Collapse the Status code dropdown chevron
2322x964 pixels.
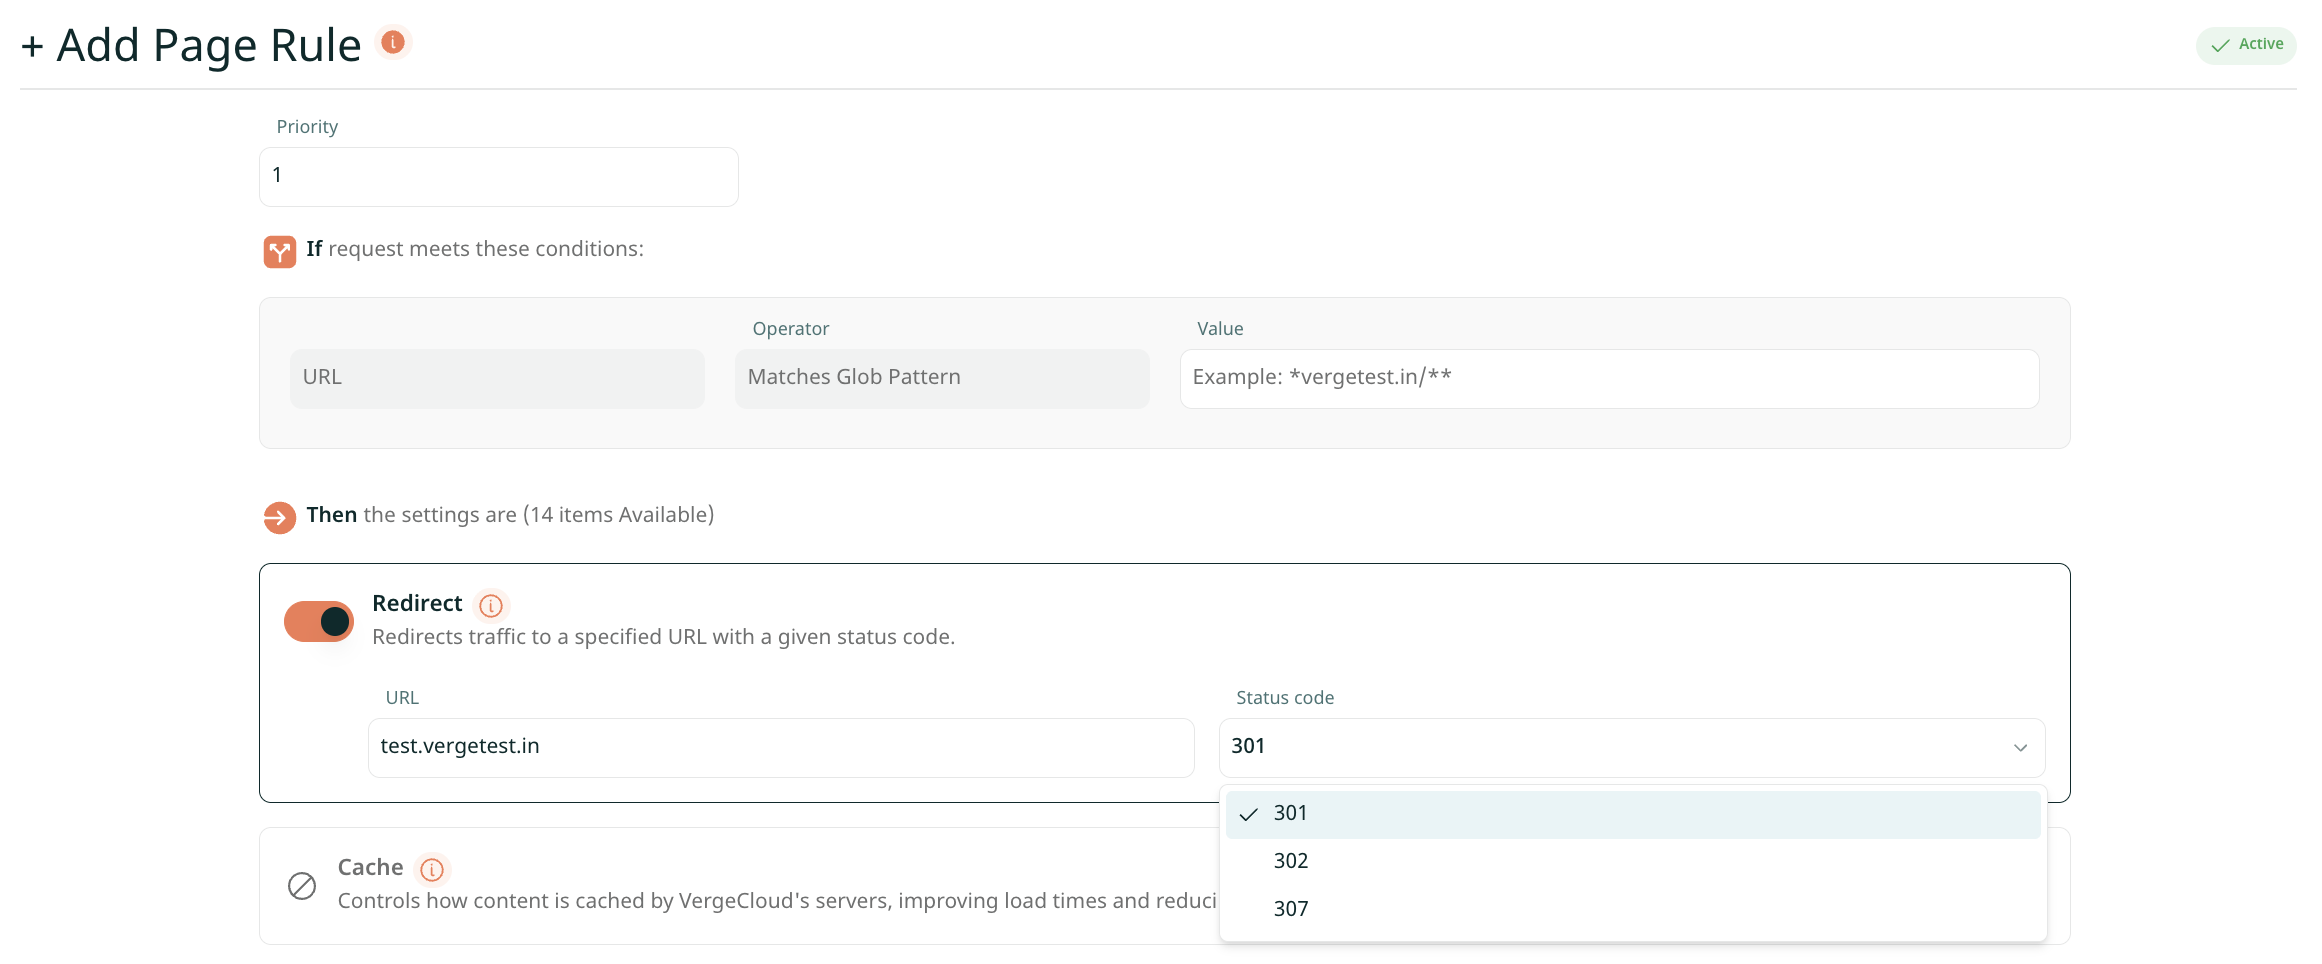click(x=2020, y=748)
